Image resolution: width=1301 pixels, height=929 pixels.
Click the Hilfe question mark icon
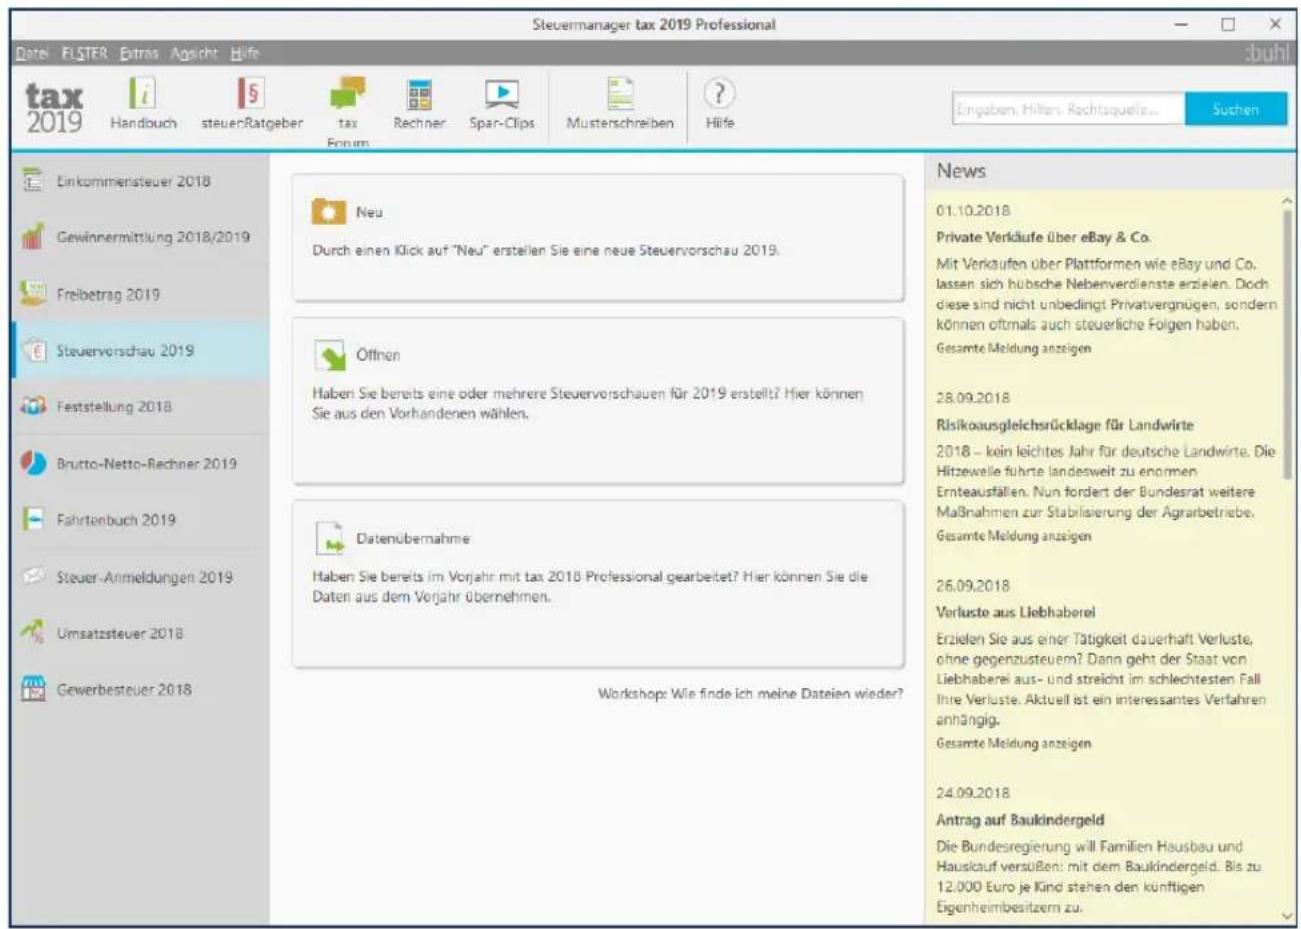719,94
